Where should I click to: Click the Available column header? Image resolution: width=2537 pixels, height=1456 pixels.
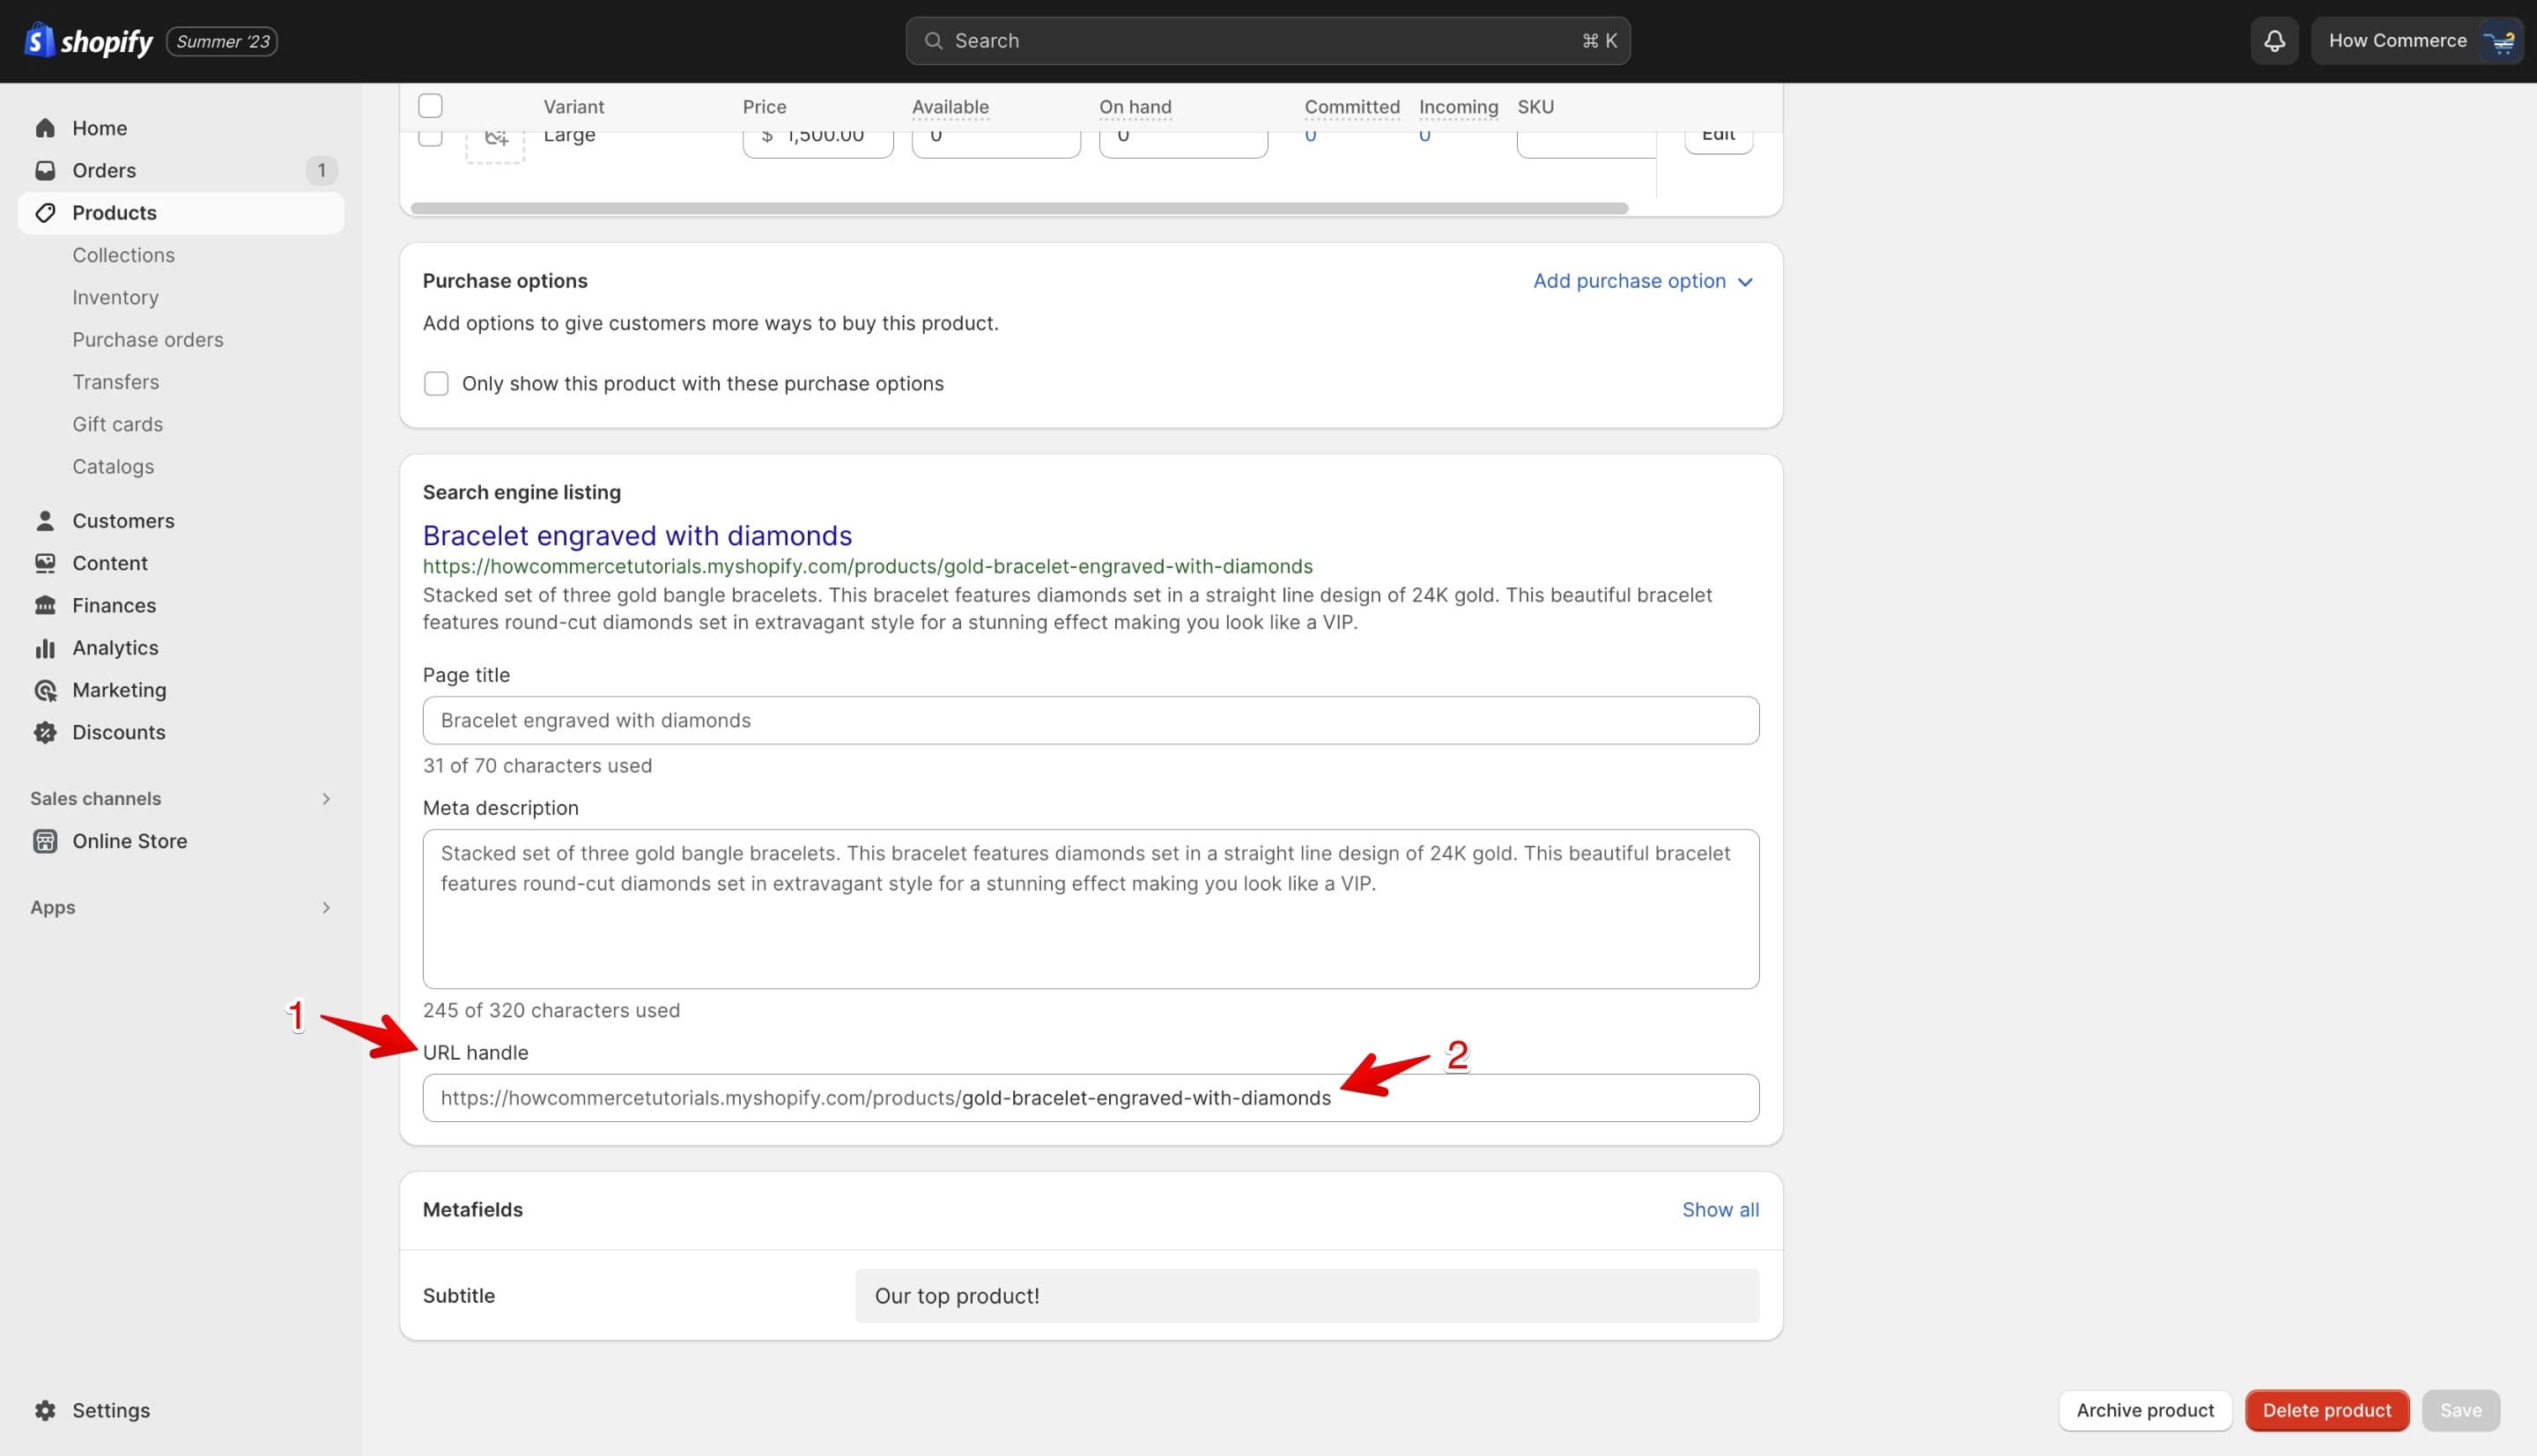coord(950,107)
